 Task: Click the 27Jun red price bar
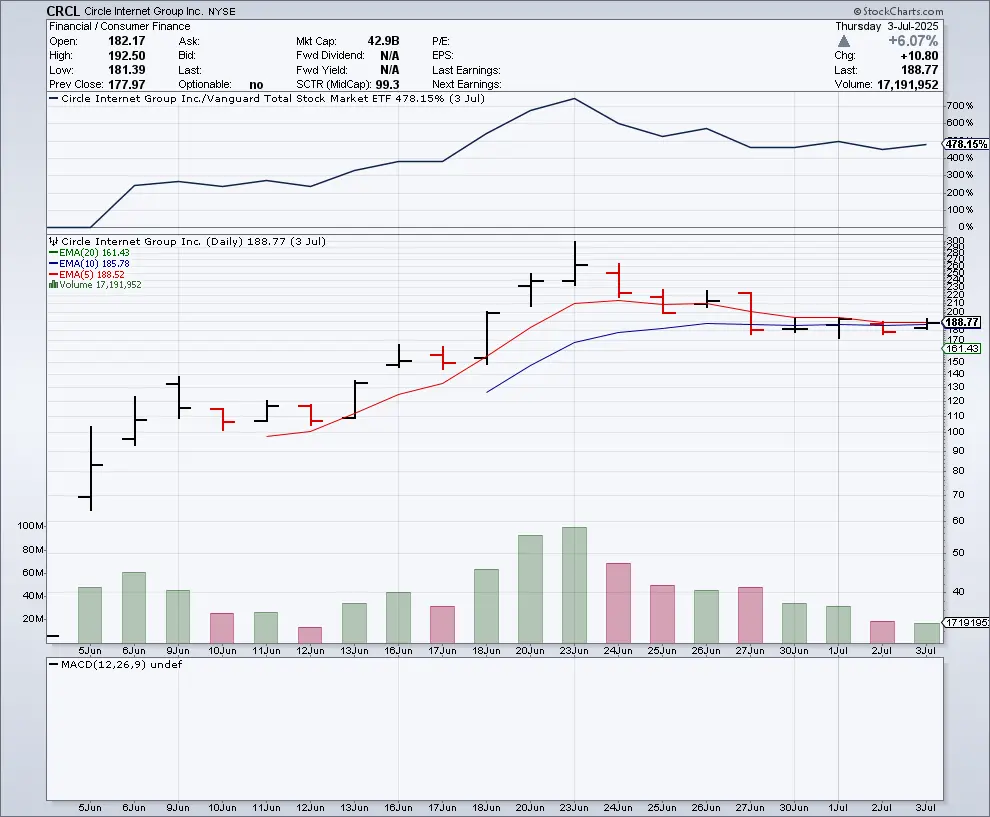tap(751, 313)
